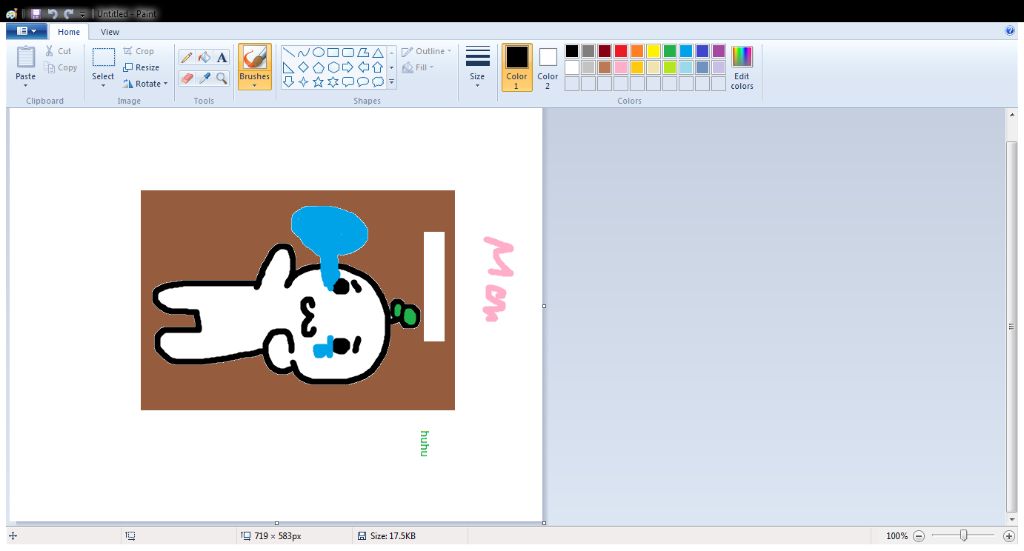Click the Crop button
1024x551 pixels.
point(138,51)
